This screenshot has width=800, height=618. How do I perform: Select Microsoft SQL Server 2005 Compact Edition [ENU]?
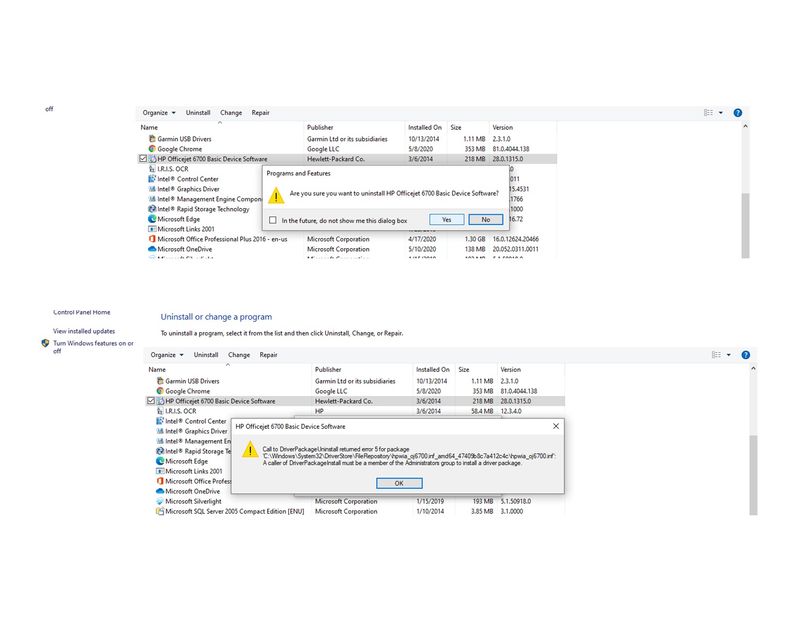pos(355,511)
